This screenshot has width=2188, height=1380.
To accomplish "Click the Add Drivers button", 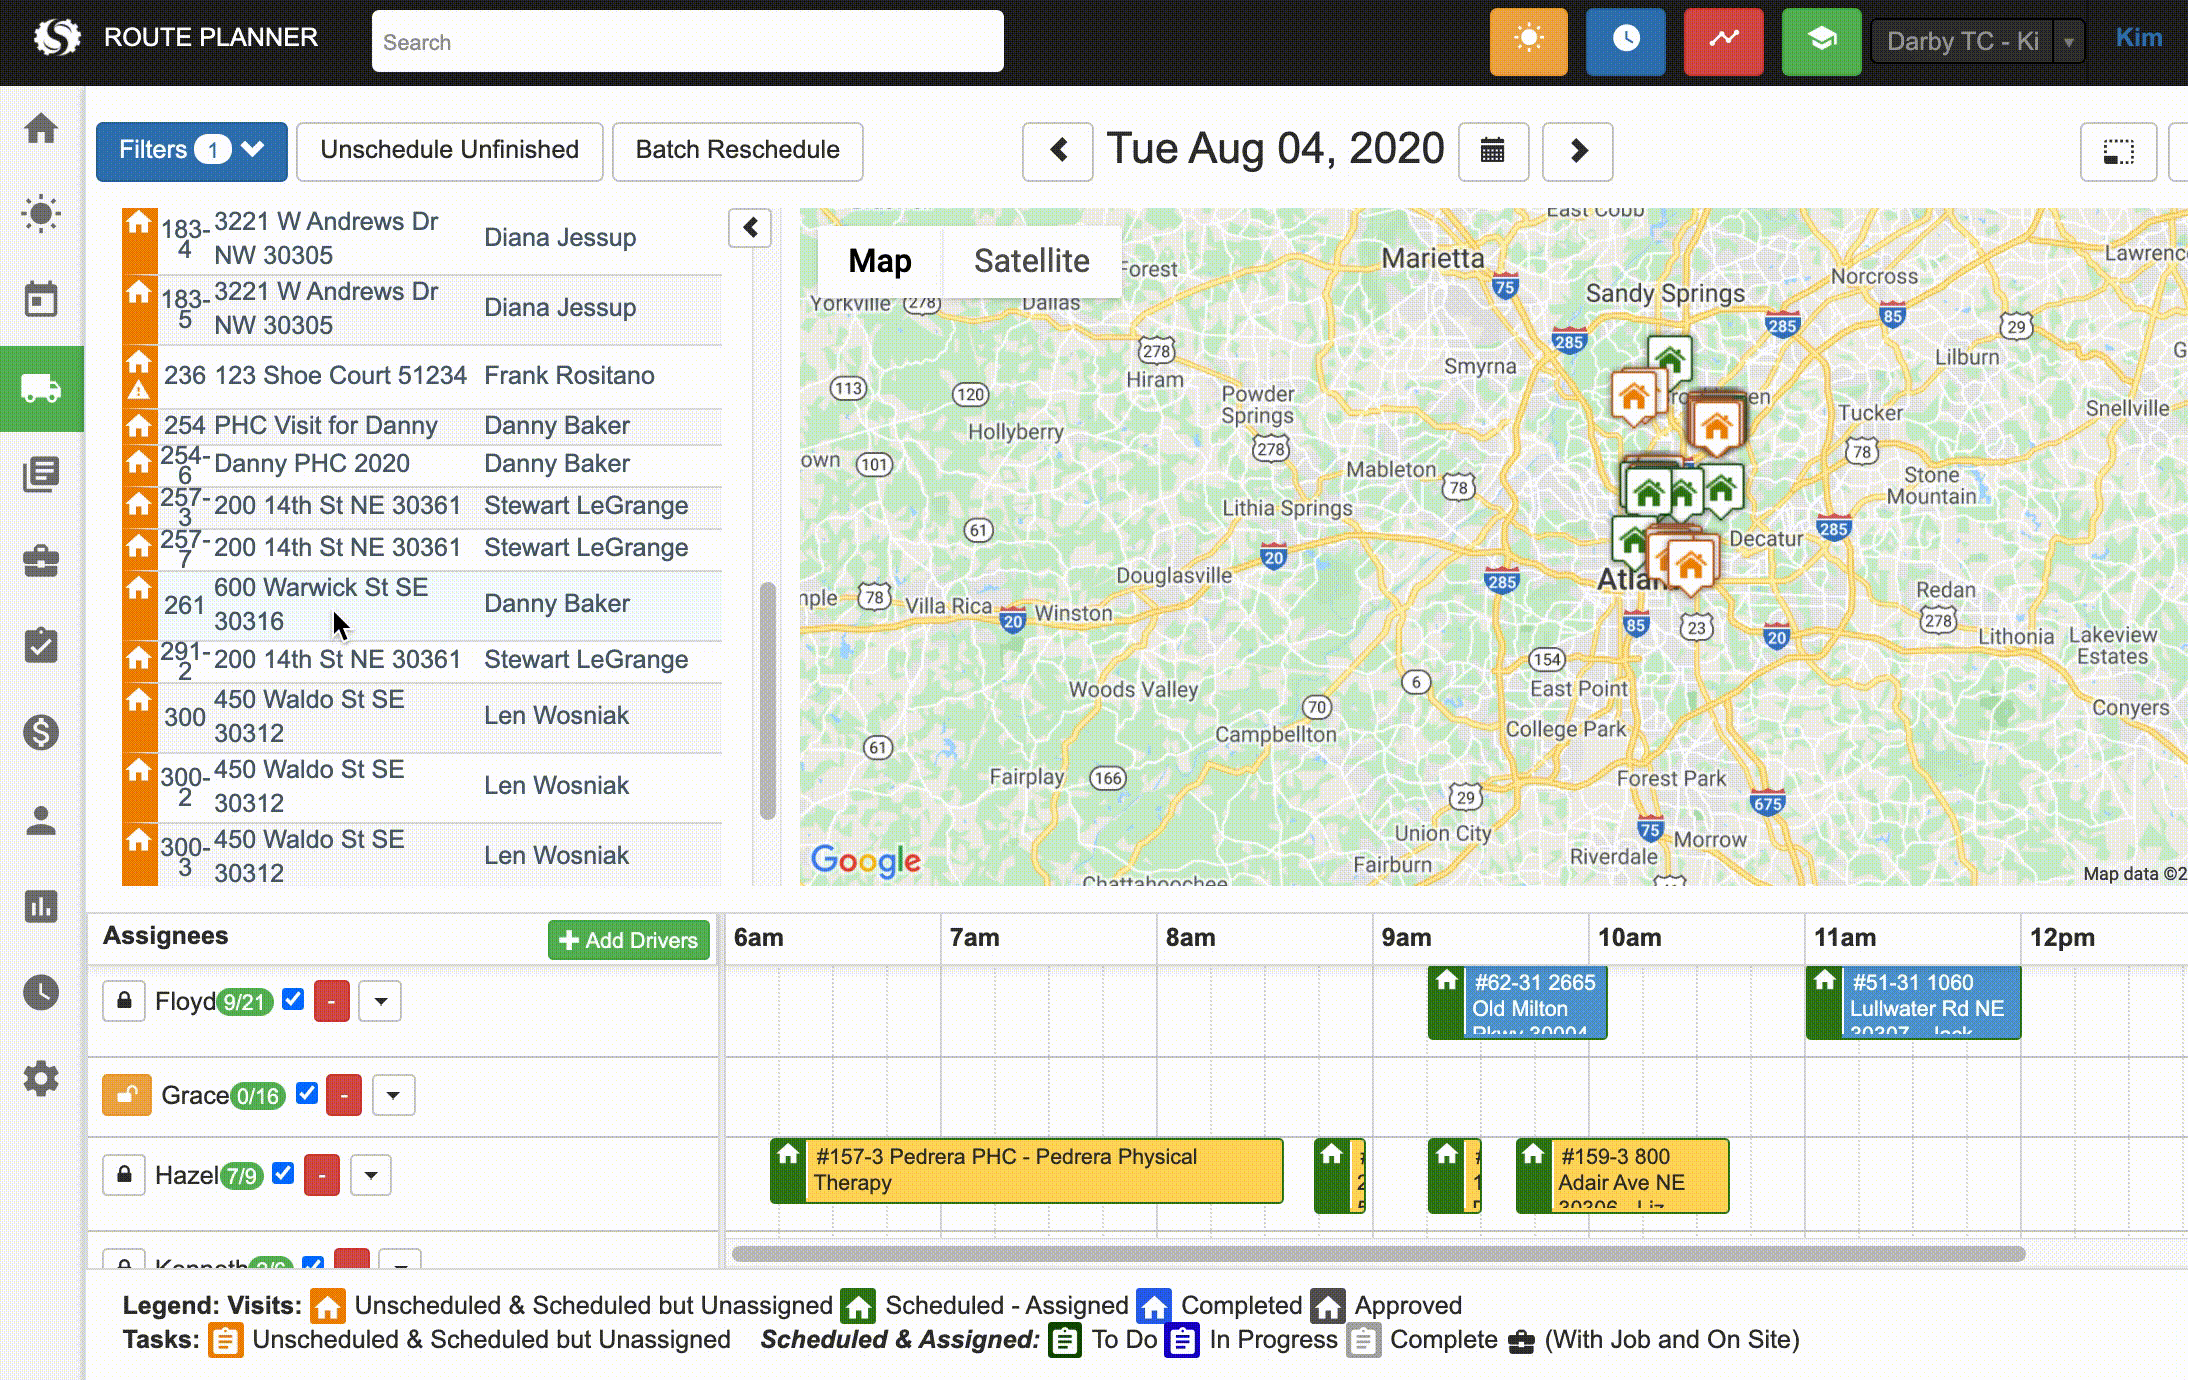I will pos(628,940).
